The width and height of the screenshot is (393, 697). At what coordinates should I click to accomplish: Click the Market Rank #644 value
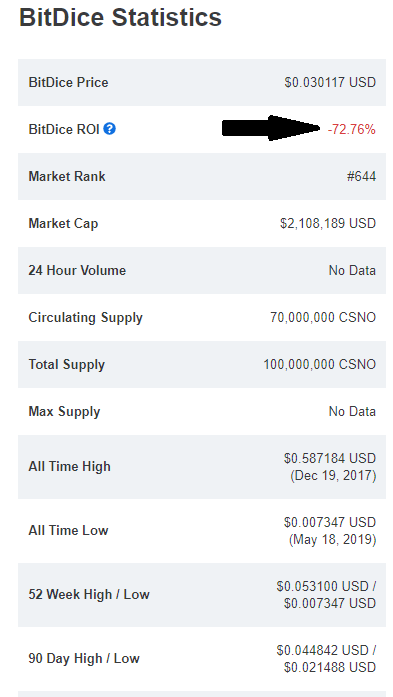coord(361,176)
